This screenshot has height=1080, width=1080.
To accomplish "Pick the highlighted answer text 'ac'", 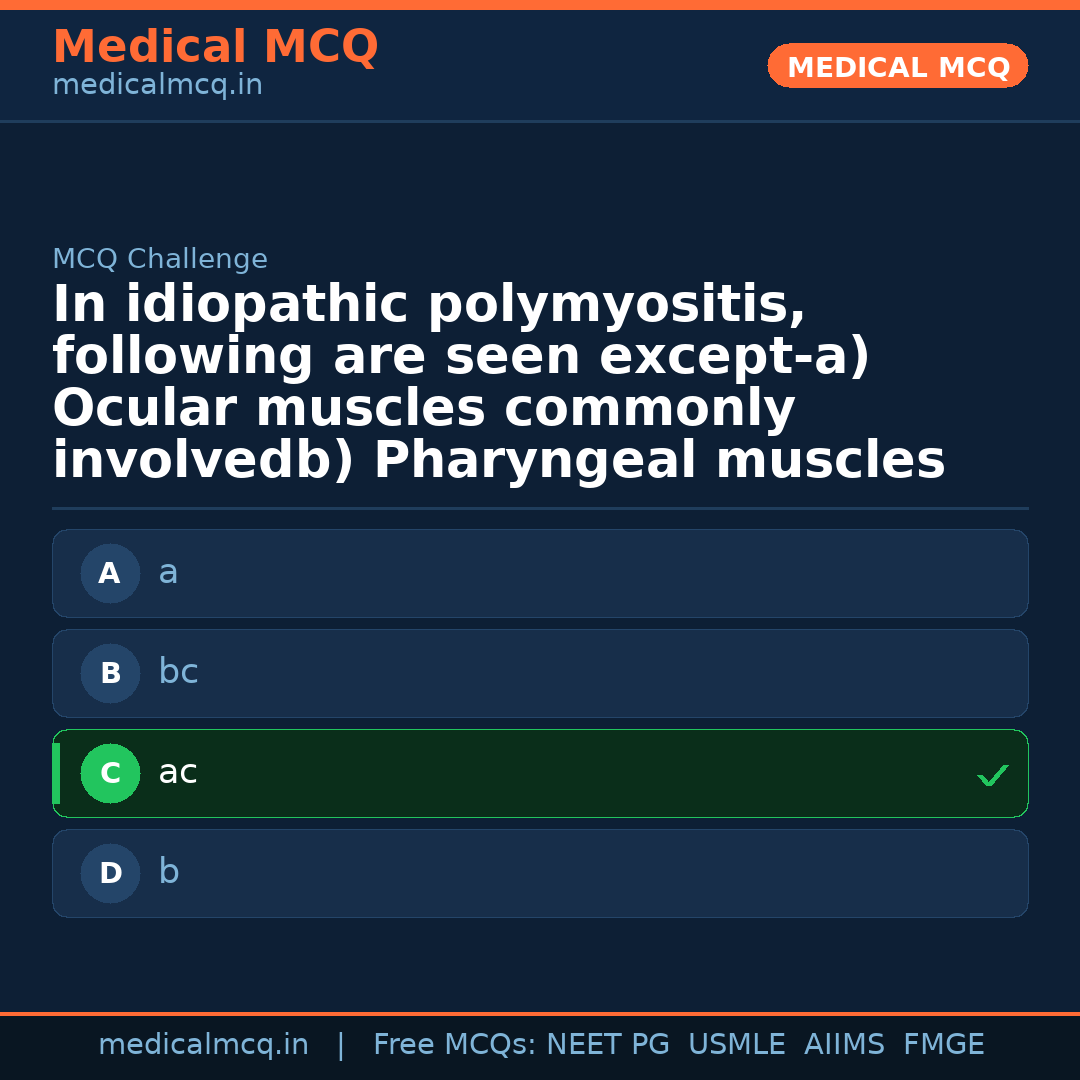I will click(178, 773).
